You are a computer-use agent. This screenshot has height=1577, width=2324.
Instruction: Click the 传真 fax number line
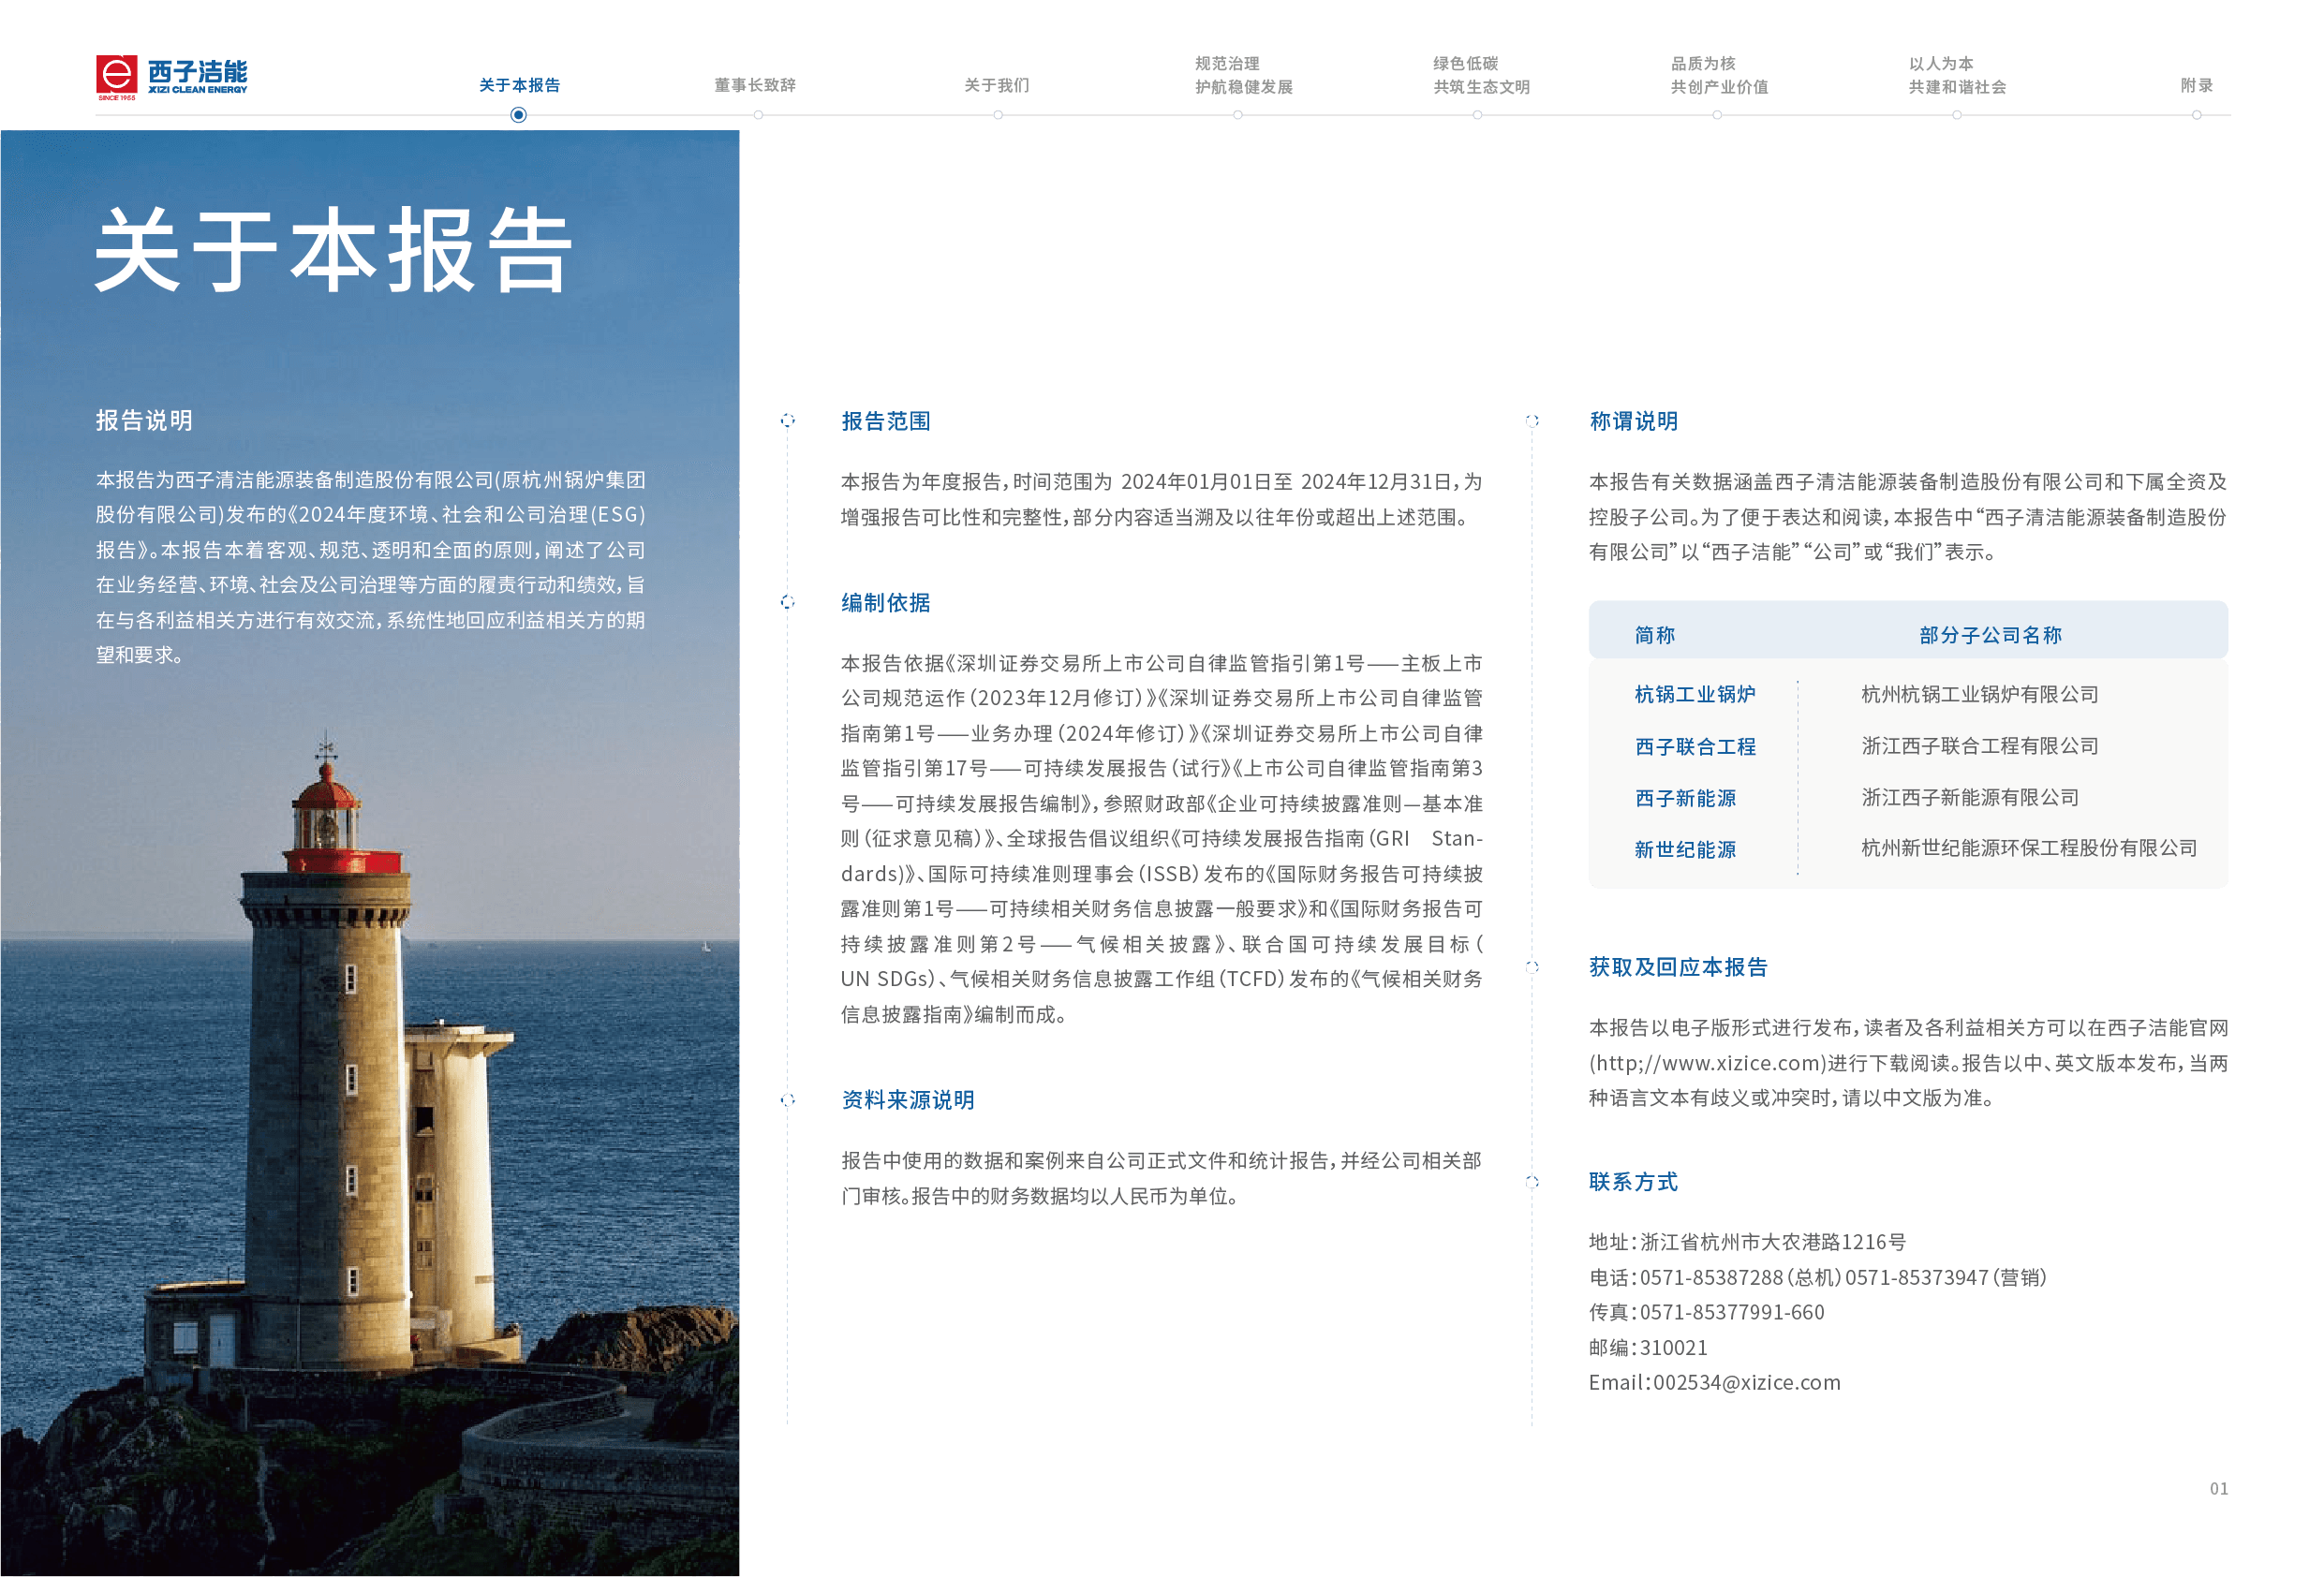1706,1312
